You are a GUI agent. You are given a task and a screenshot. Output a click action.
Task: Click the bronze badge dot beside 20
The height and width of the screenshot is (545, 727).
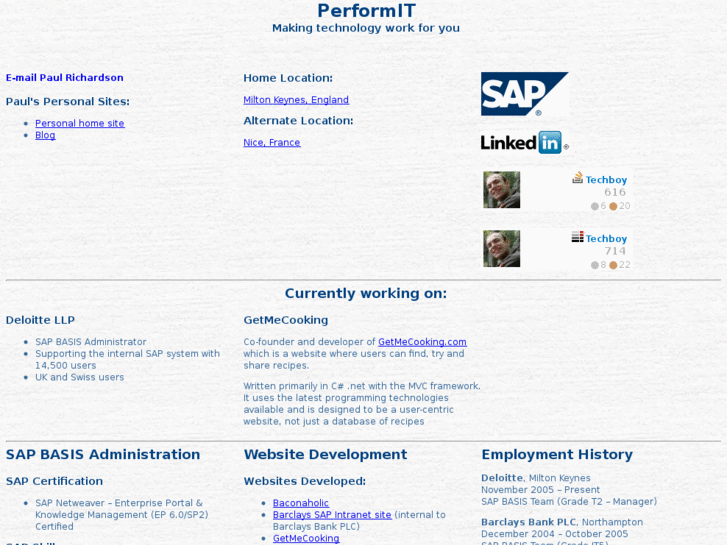click(613, 207)
